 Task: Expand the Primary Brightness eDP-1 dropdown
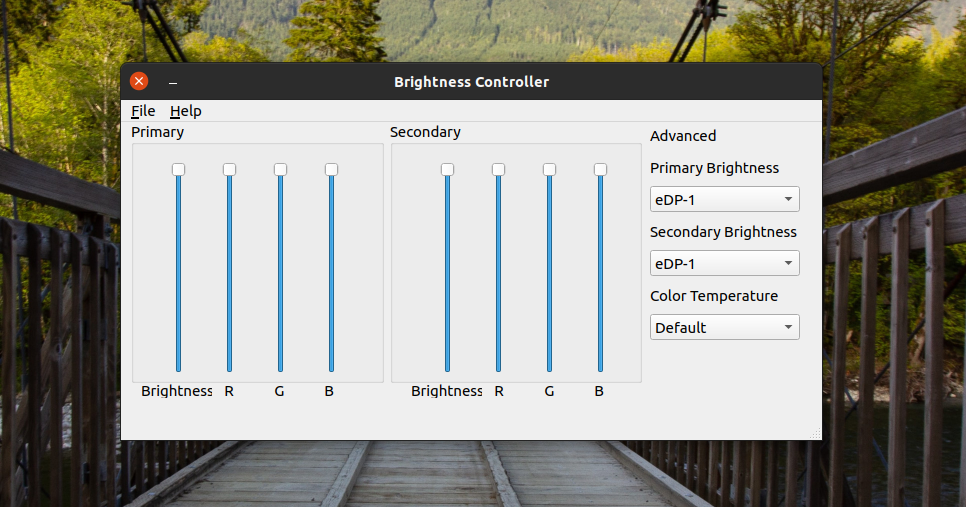[725, 200]
